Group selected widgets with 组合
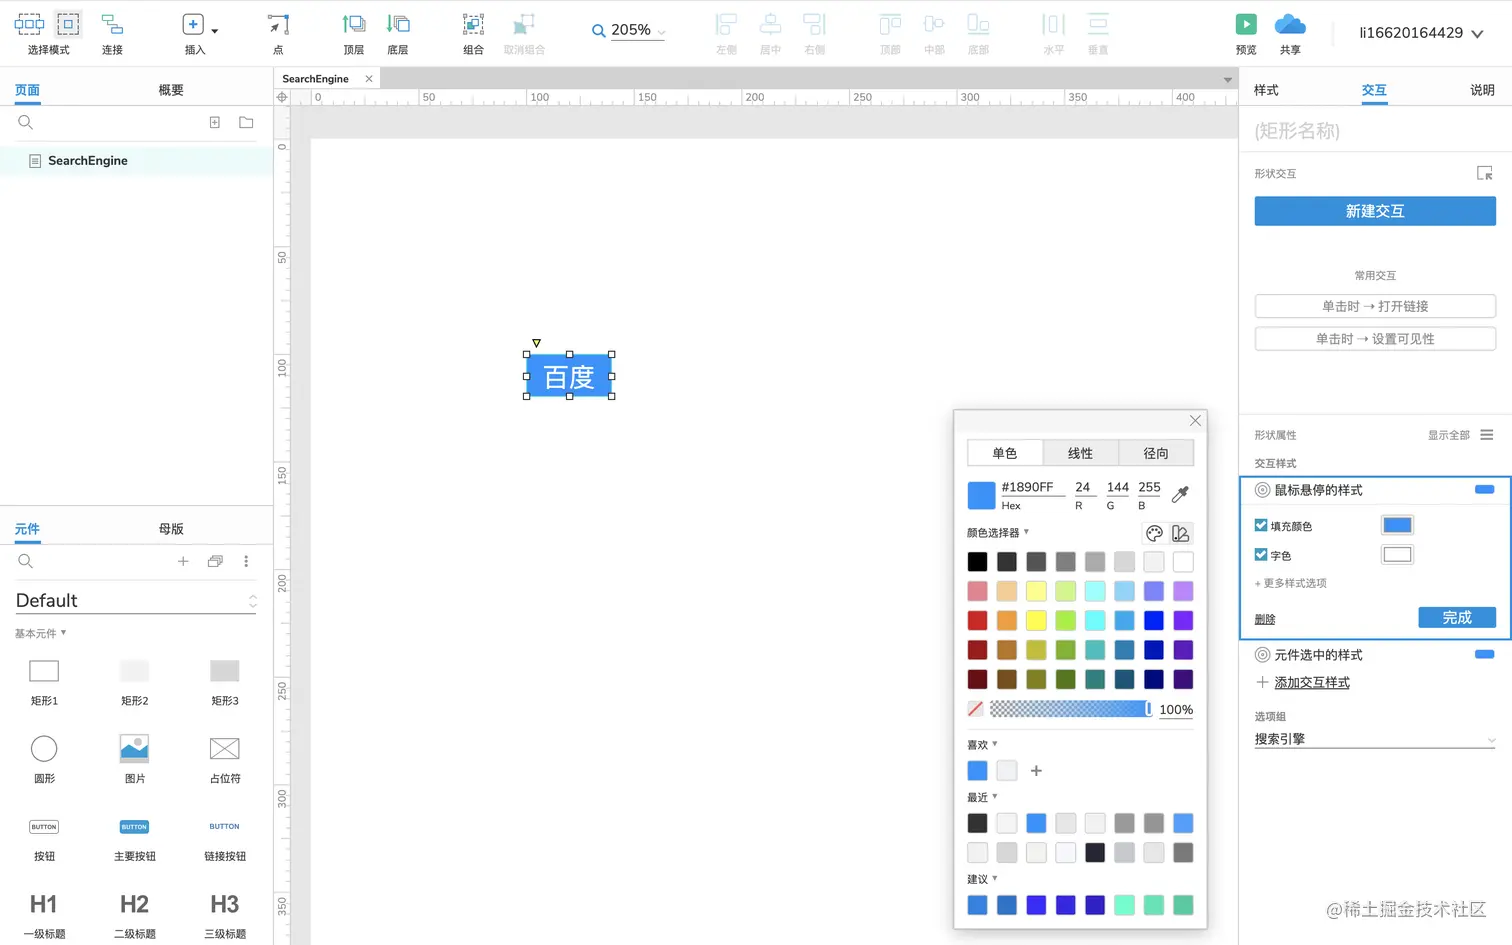Screen dimensions: 1512x945 click(x=474, y=32)
